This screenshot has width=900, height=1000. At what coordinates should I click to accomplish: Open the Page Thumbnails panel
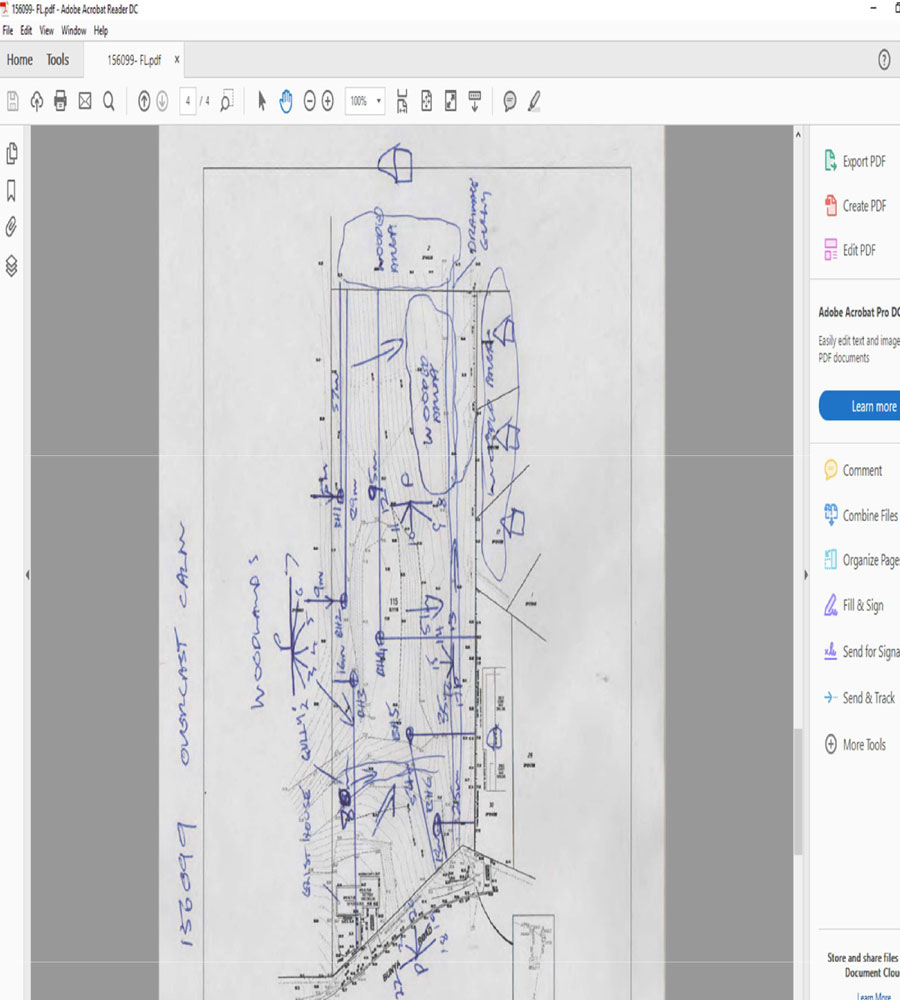tap(12, 153)
